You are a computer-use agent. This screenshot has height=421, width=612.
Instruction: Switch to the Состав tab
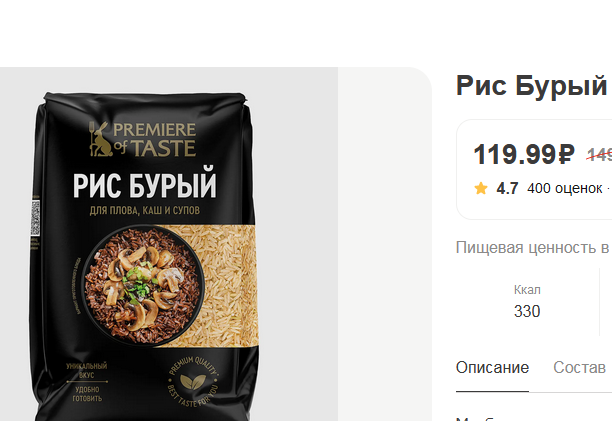coord(579,368)
